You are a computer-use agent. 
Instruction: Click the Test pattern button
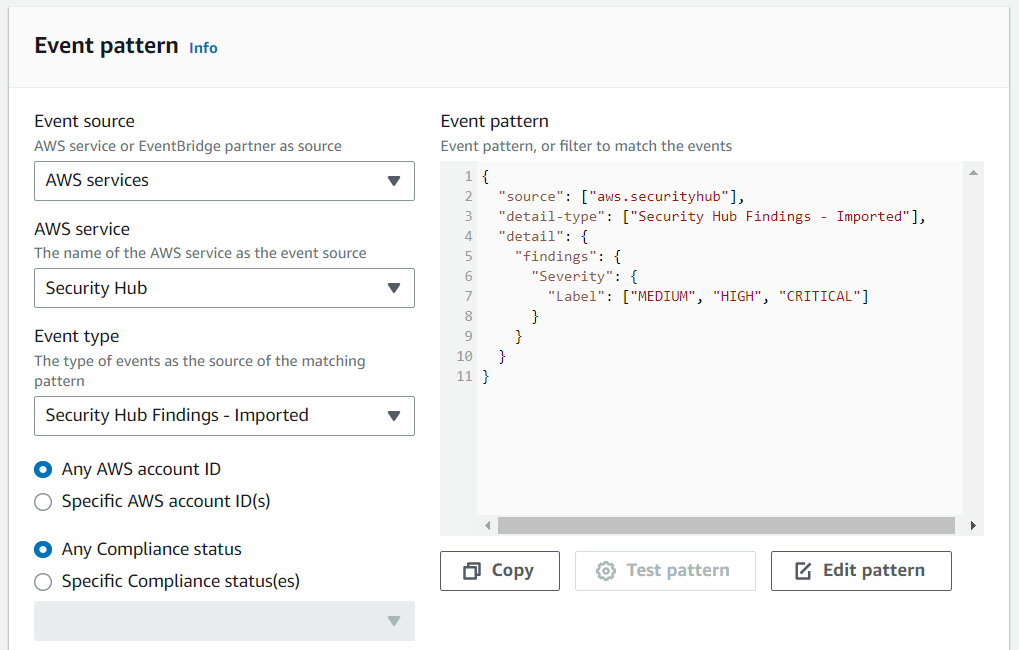point(665,570)
